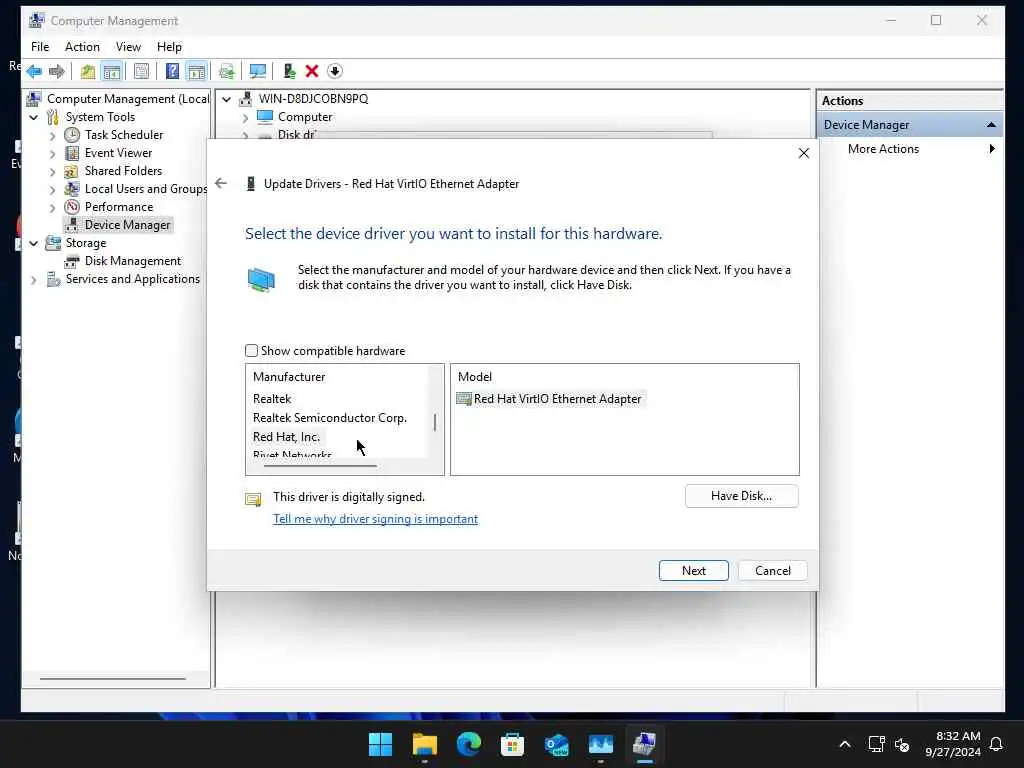Viewport: 1024px width, 768px height.
Task: Click the Back arrow toolbar icon
Action: pos(34,71)
